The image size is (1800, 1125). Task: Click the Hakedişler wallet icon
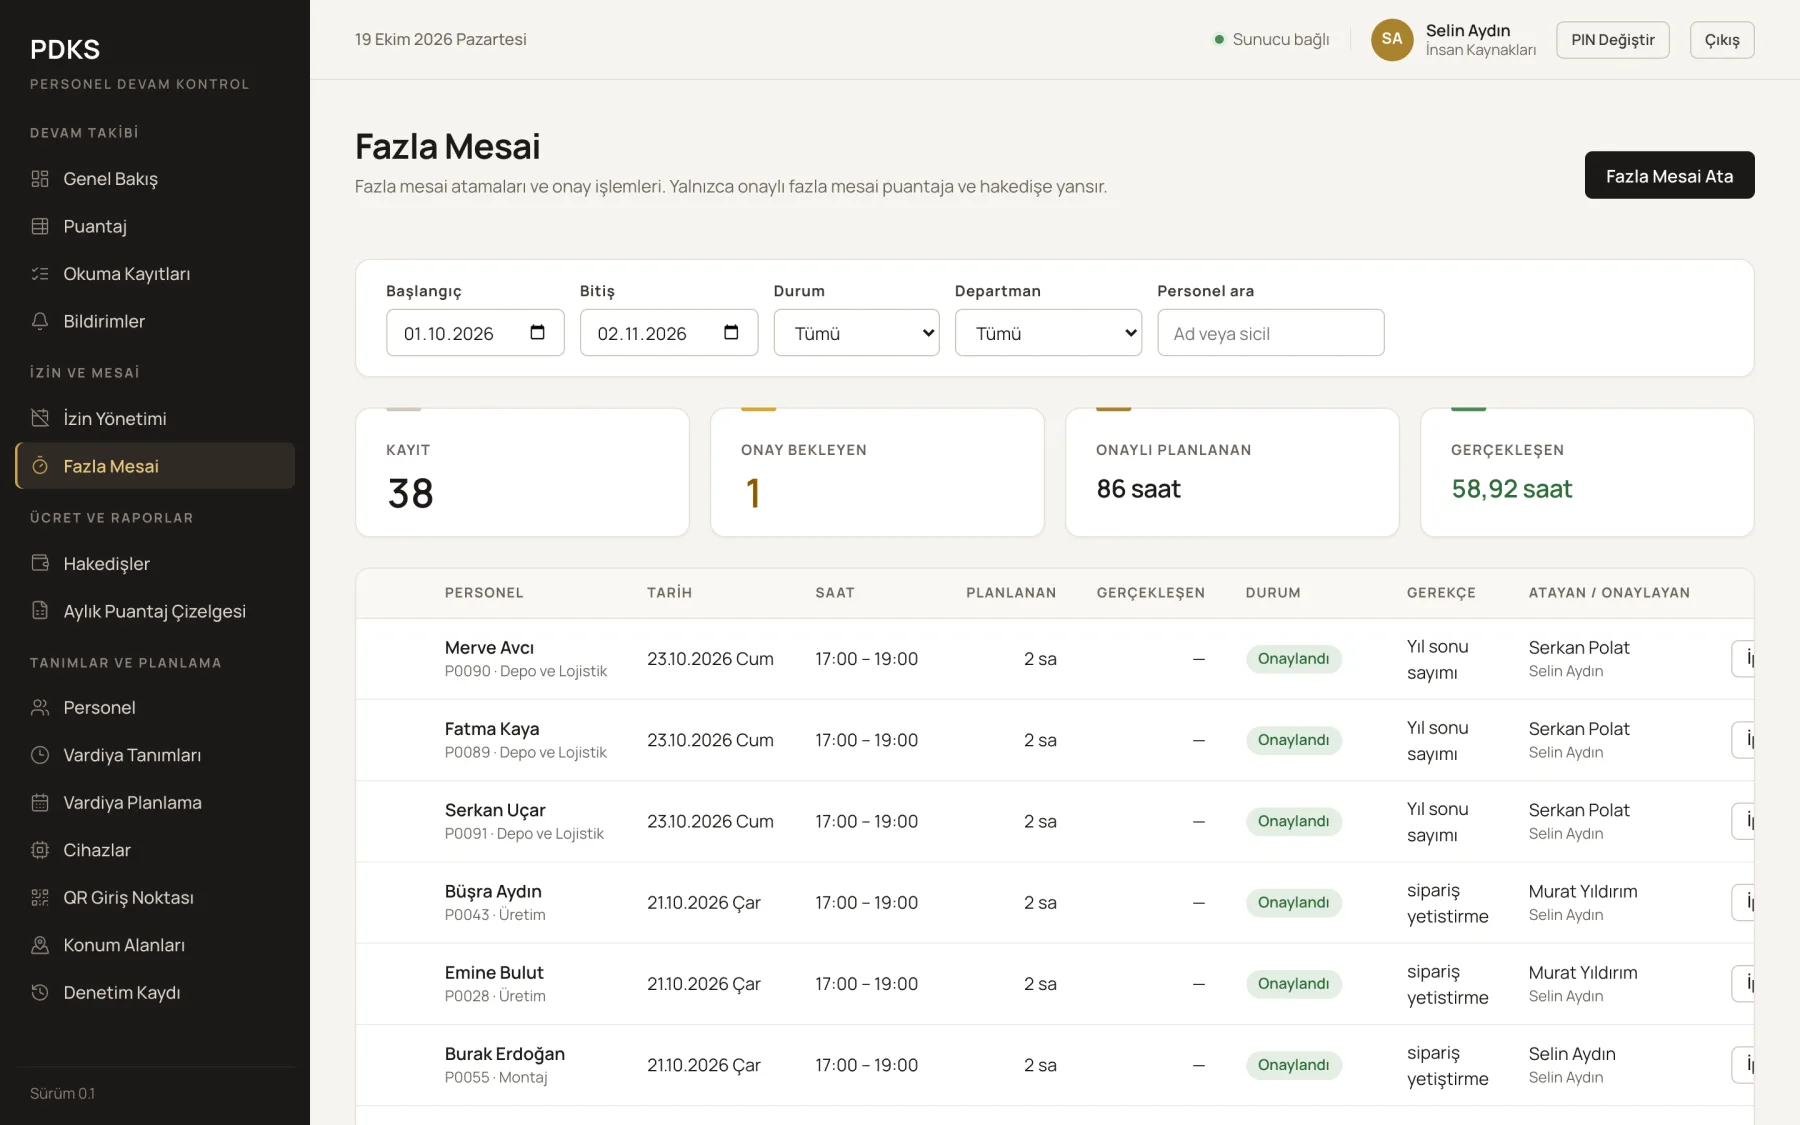point(40,563)
